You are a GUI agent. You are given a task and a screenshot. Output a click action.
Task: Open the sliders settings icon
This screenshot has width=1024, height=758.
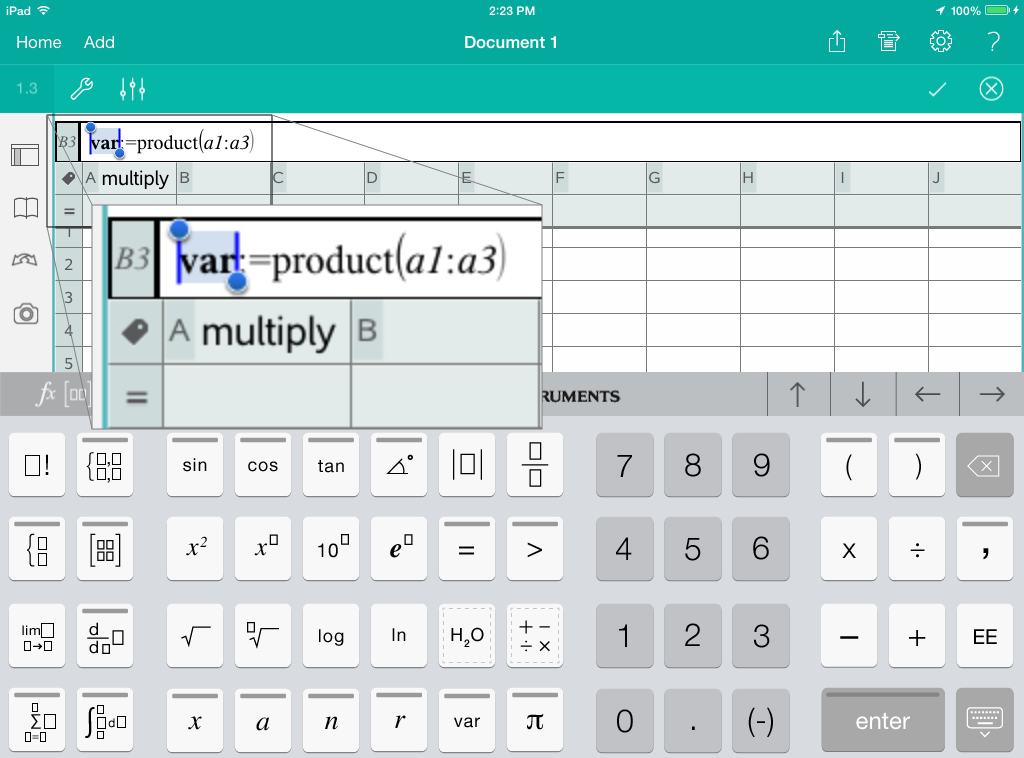(x=133, y=89)
